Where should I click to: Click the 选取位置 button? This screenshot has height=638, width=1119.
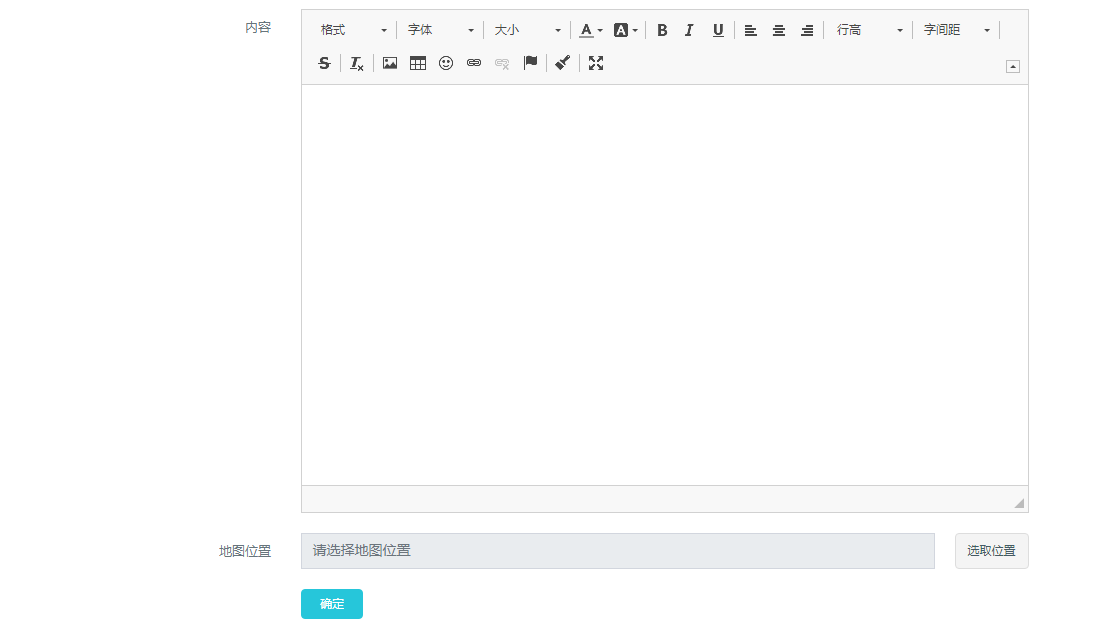[991, 551]
